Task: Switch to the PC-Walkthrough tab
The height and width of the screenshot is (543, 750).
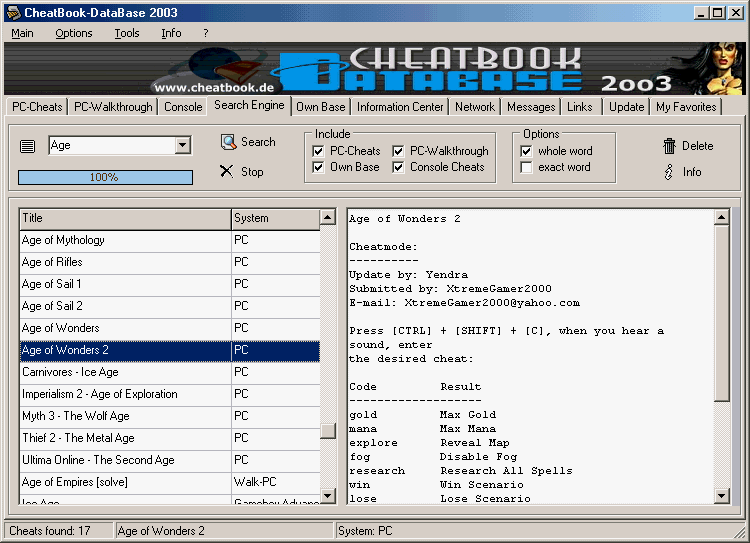Action: point(114,107)
